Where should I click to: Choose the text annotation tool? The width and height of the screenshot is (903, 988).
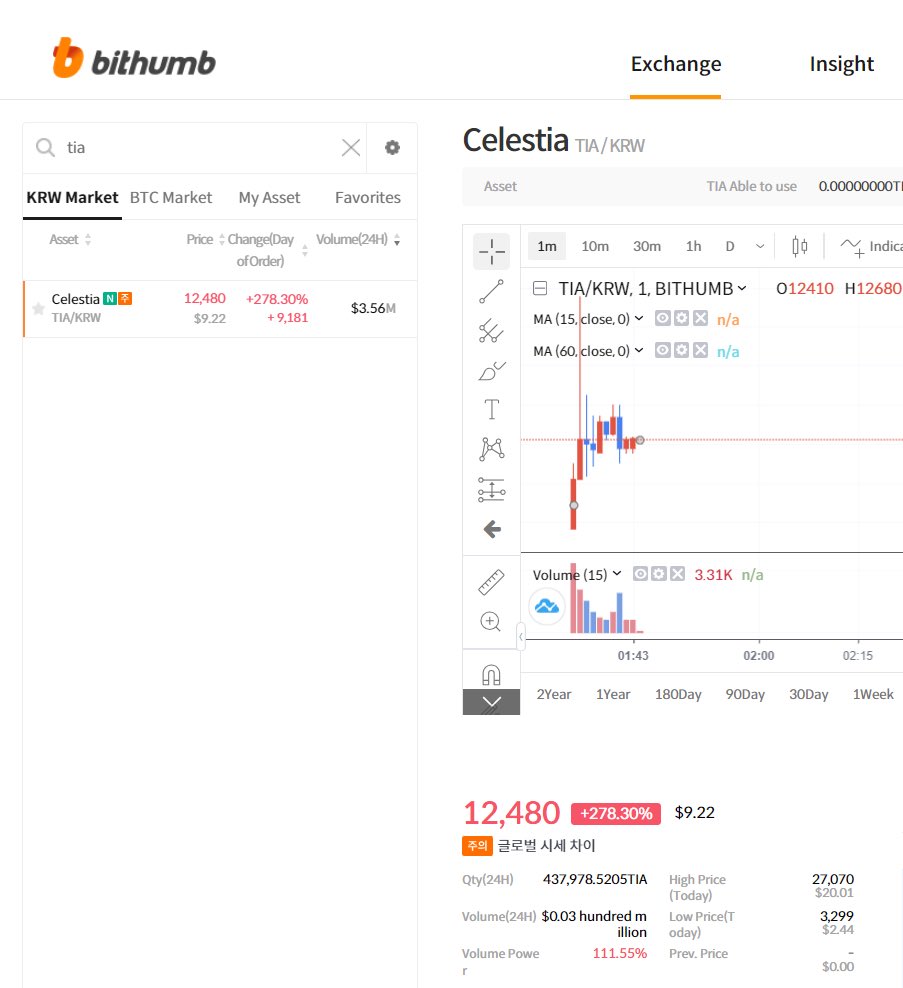491,409
